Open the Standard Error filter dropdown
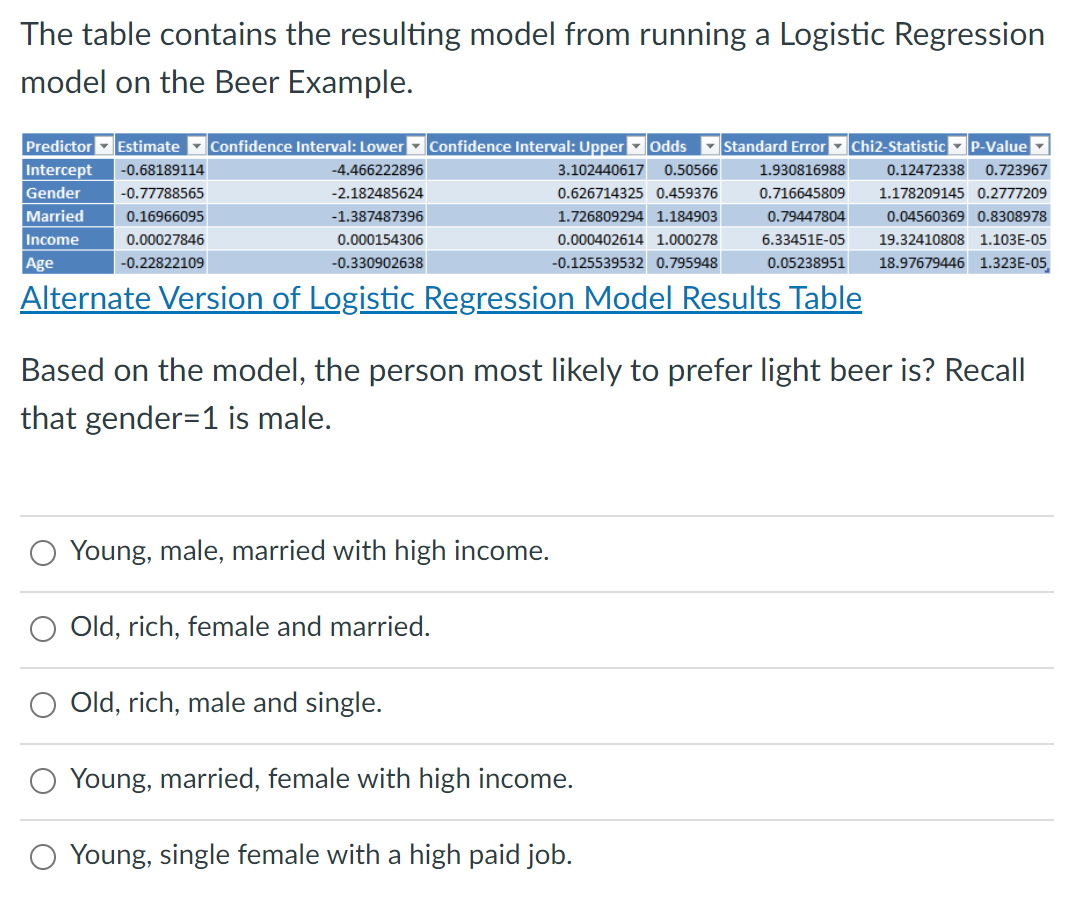1075x909 pixels. (x=838, y=146)
